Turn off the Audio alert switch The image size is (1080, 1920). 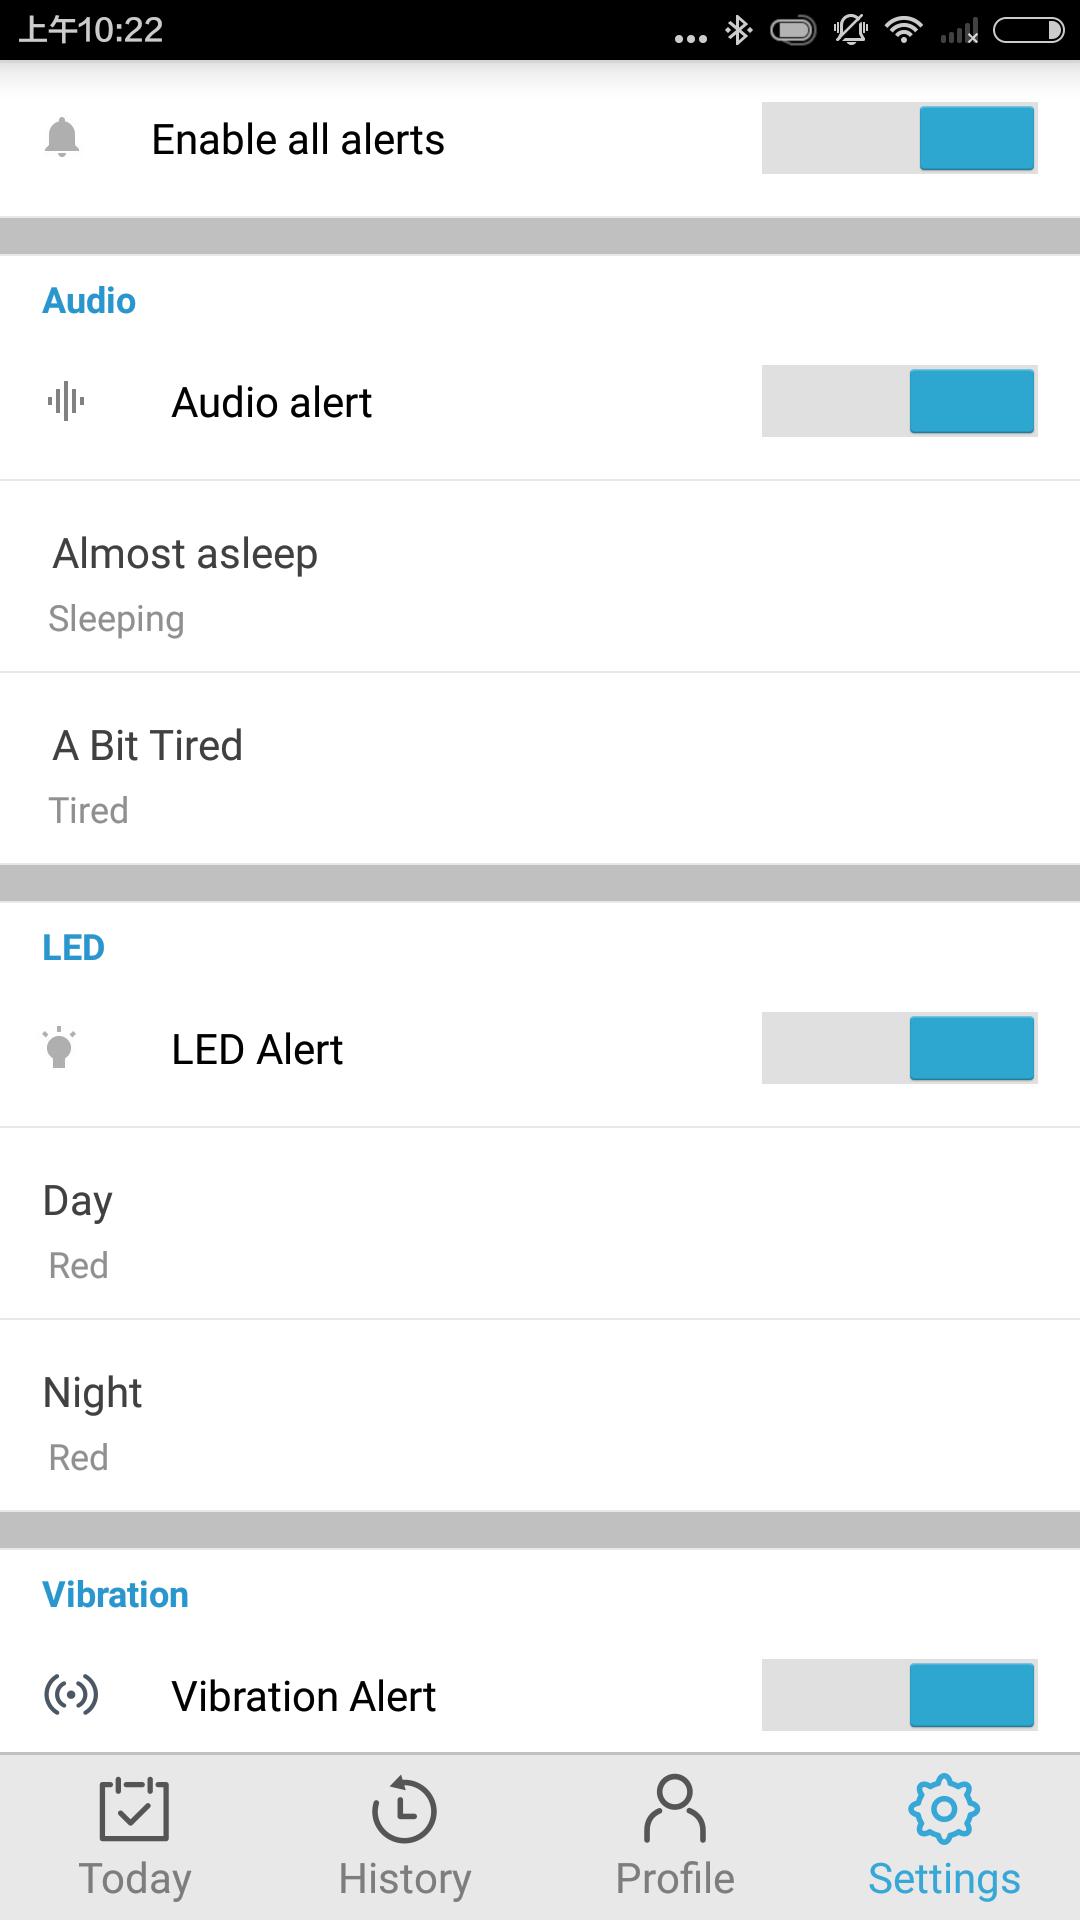(899, 401)
